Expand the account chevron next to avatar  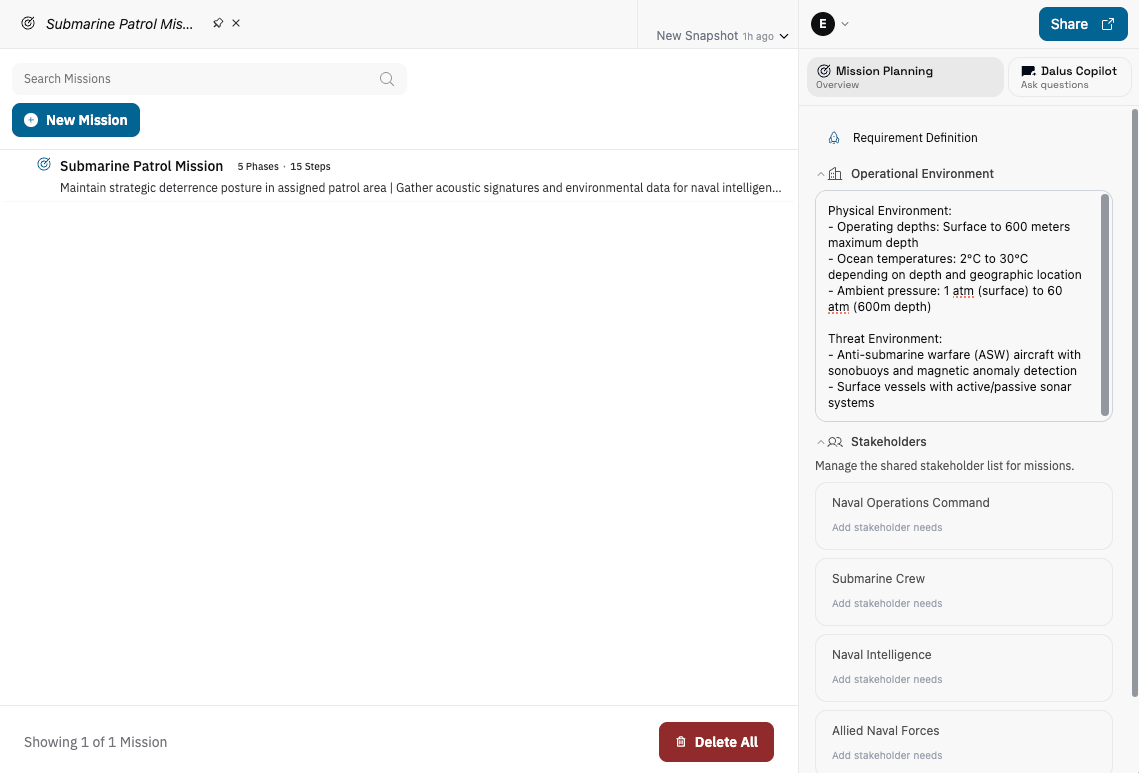pos(845,24)
